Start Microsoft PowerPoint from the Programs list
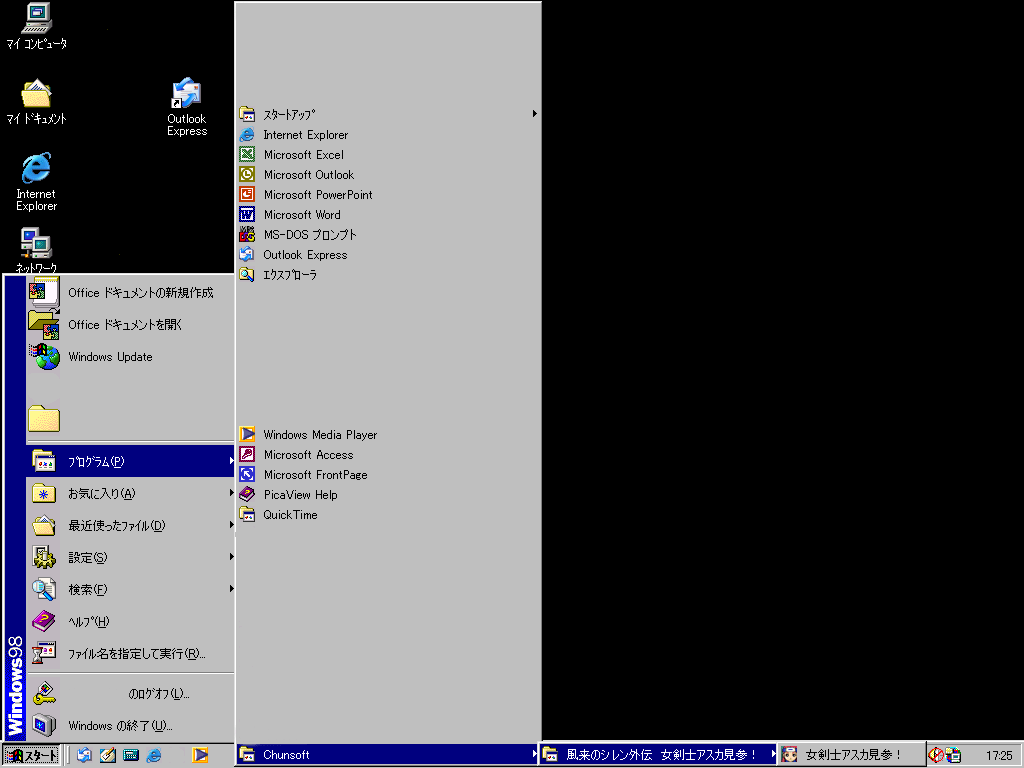This screenshot has width=1024, height=768. (x=388, y=195)
